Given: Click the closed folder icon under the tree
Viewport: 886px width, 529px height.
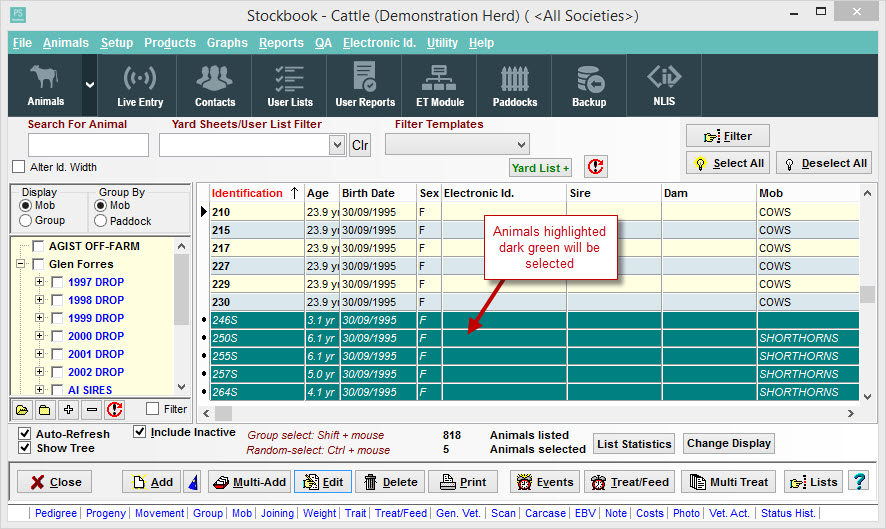Looking at the screenshot, I should point(45,410).
